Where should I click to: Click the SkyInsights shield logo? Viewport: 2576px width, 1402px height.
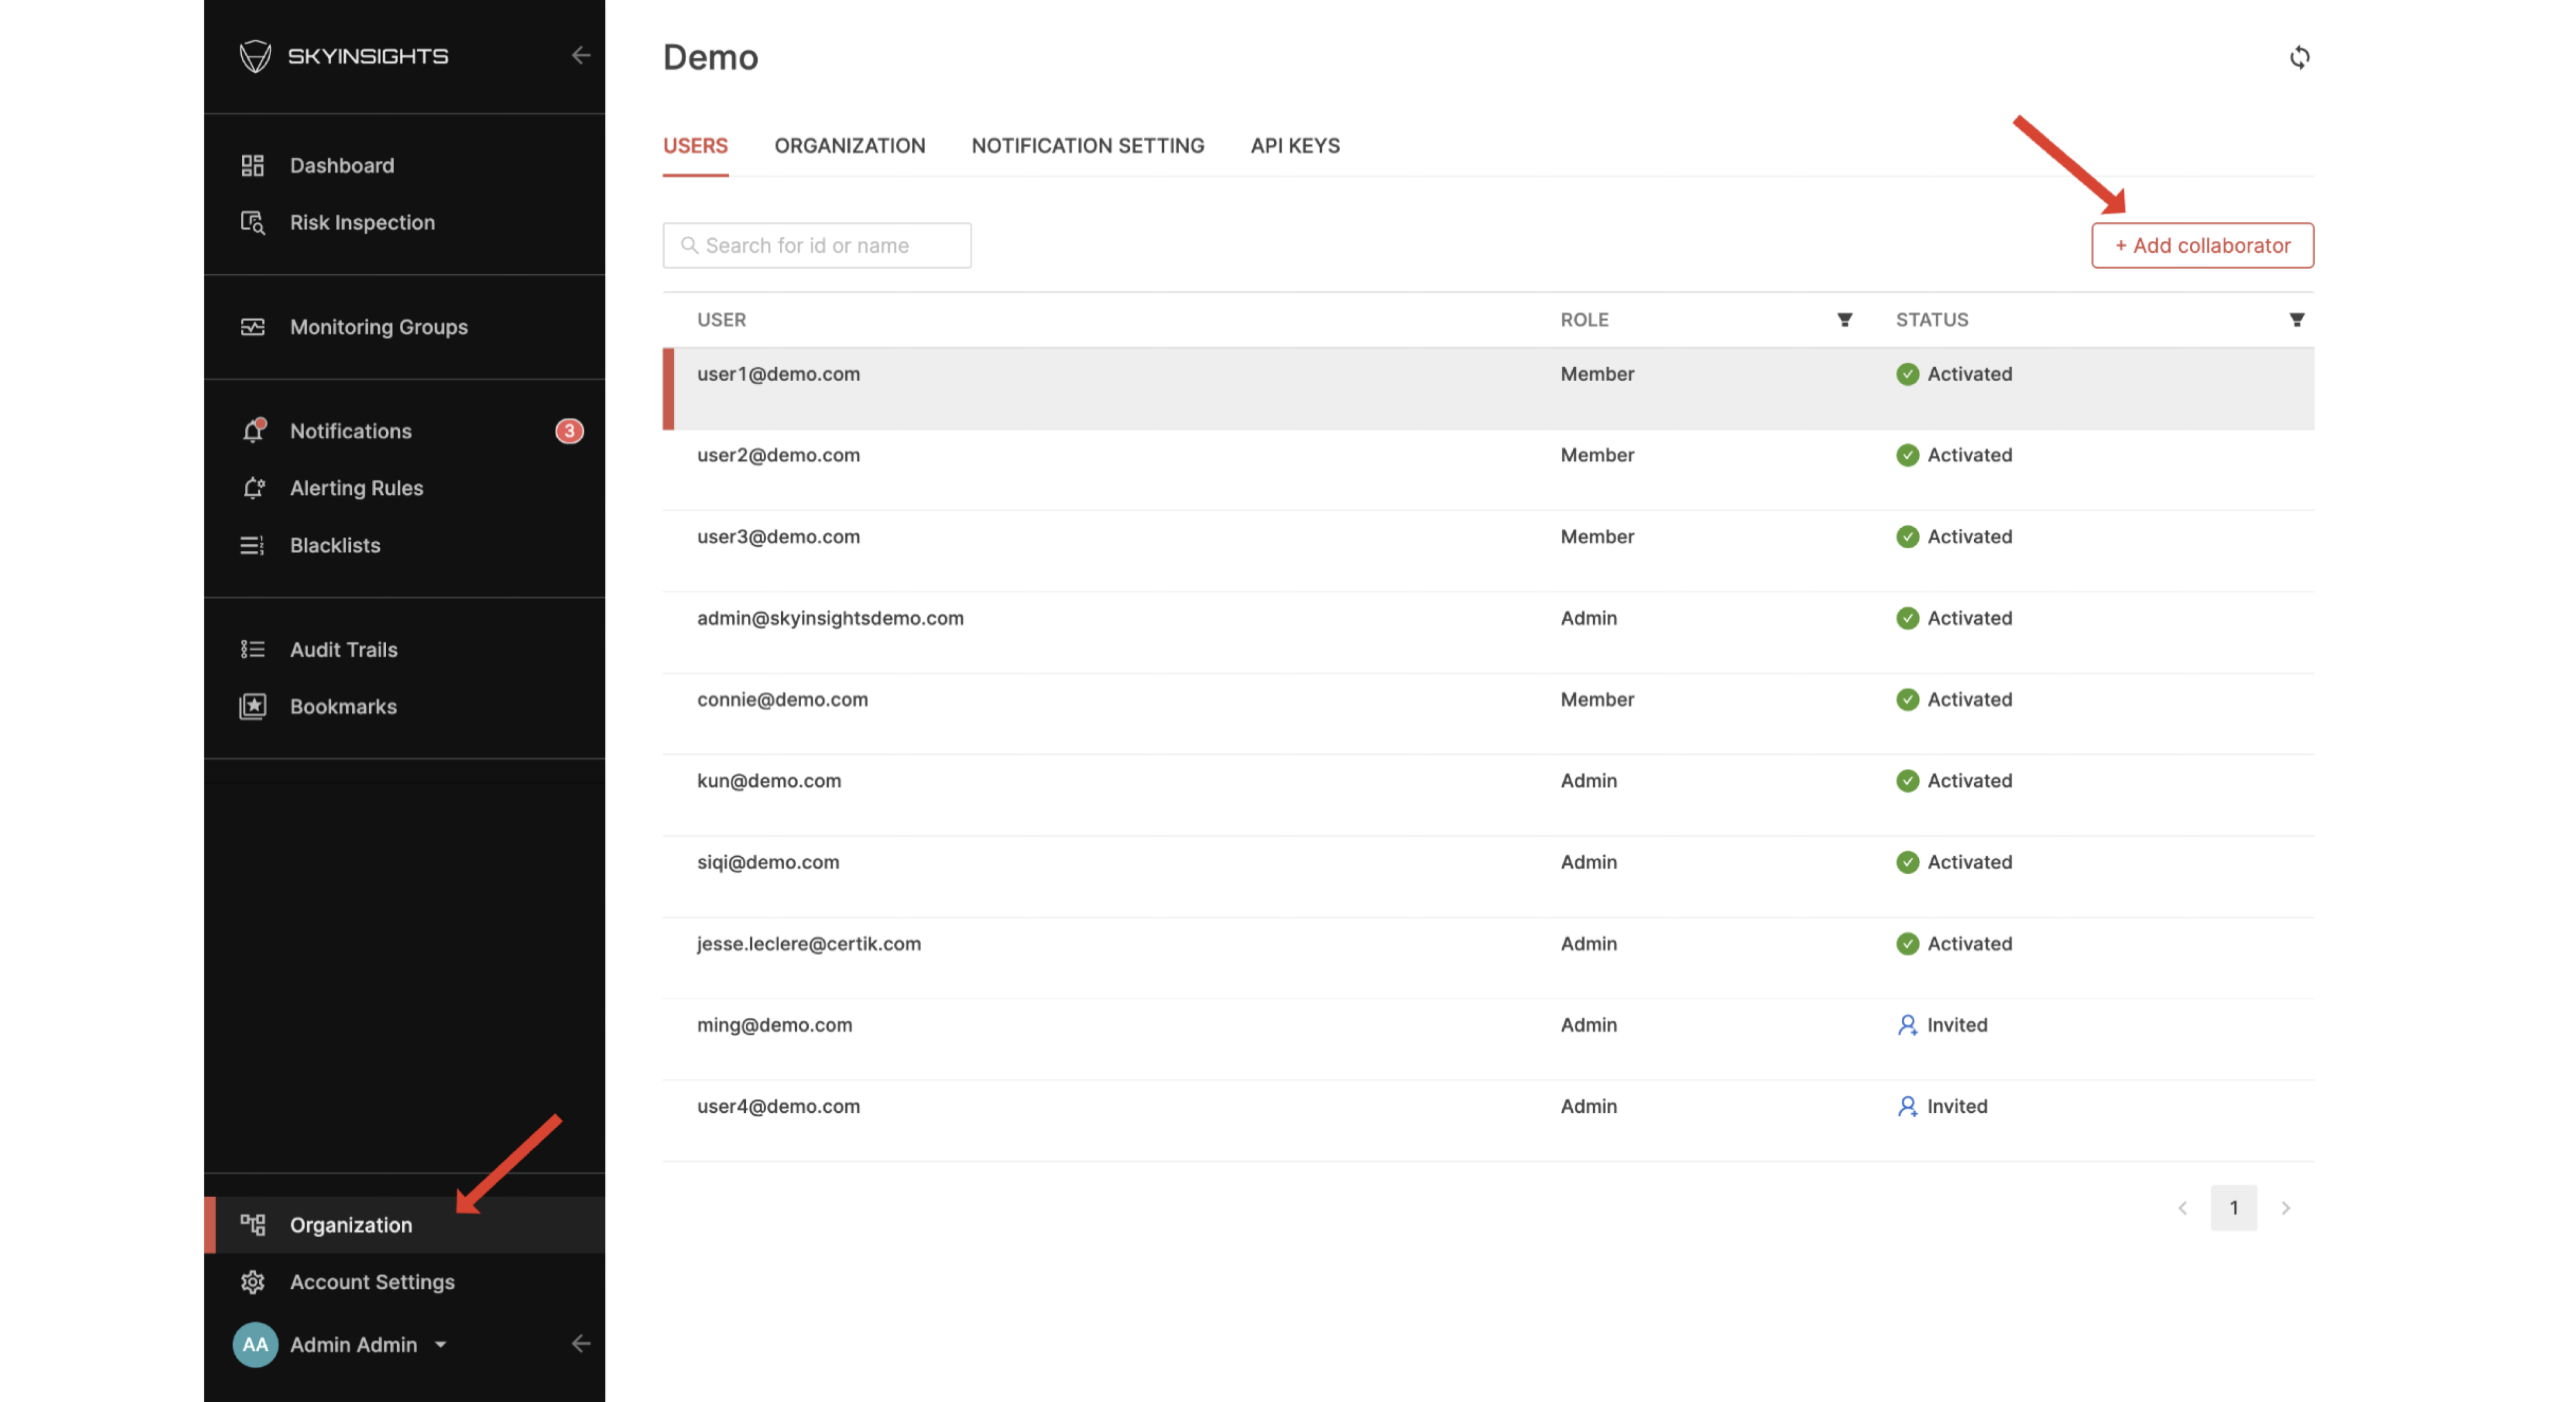point(255,56)
